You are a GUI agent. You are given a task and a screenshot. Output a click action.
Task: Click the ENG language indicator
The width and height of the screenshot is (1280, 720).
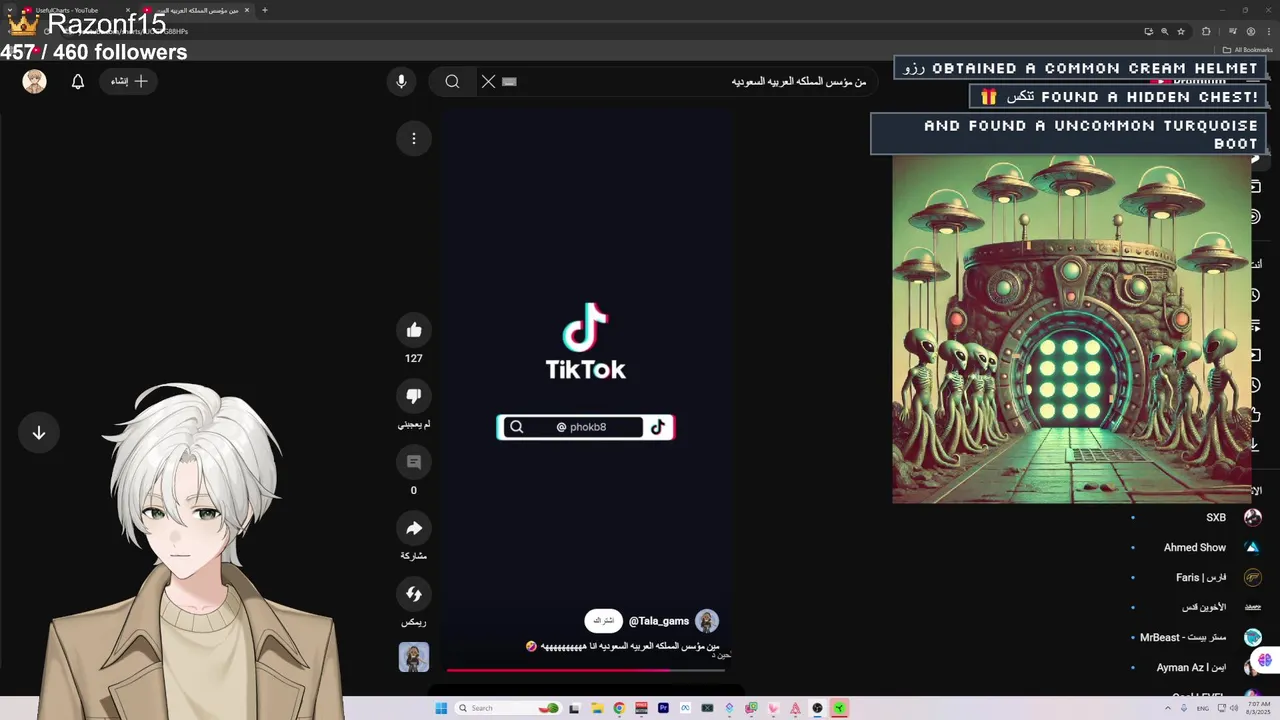coord(1203,709)
